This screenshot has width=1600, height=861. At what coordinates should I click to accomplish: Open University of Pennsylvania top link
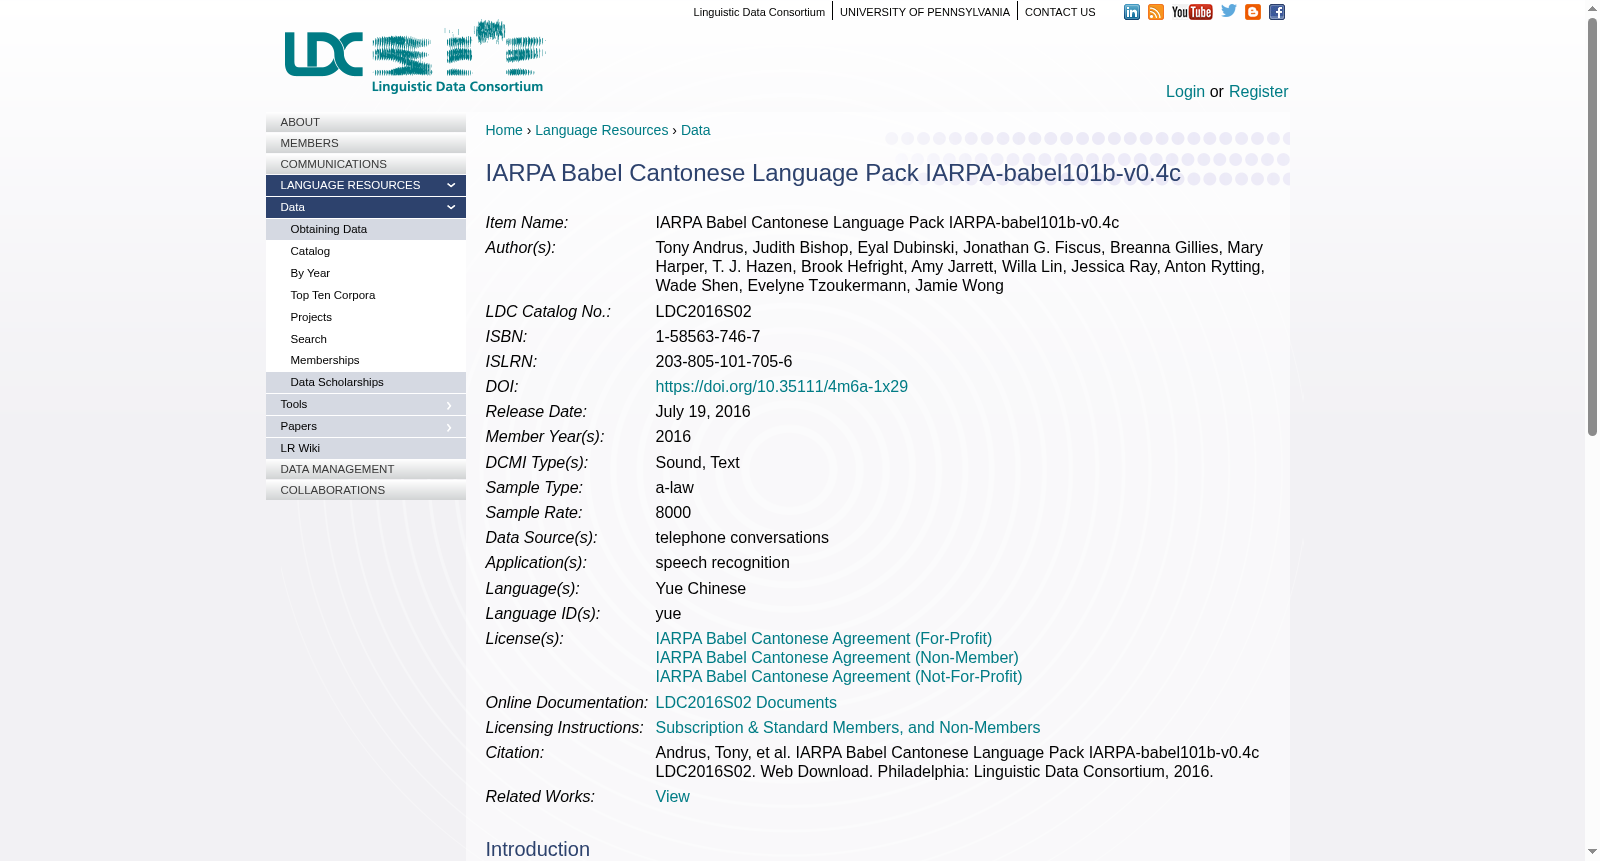click(x=925, y=12)
